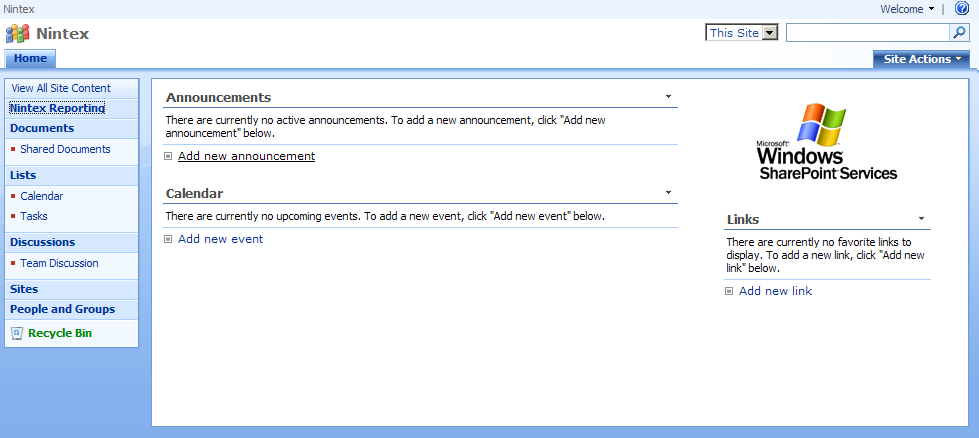
Task: Open Team Discussion in the sidebar
Action: point(59,263)
